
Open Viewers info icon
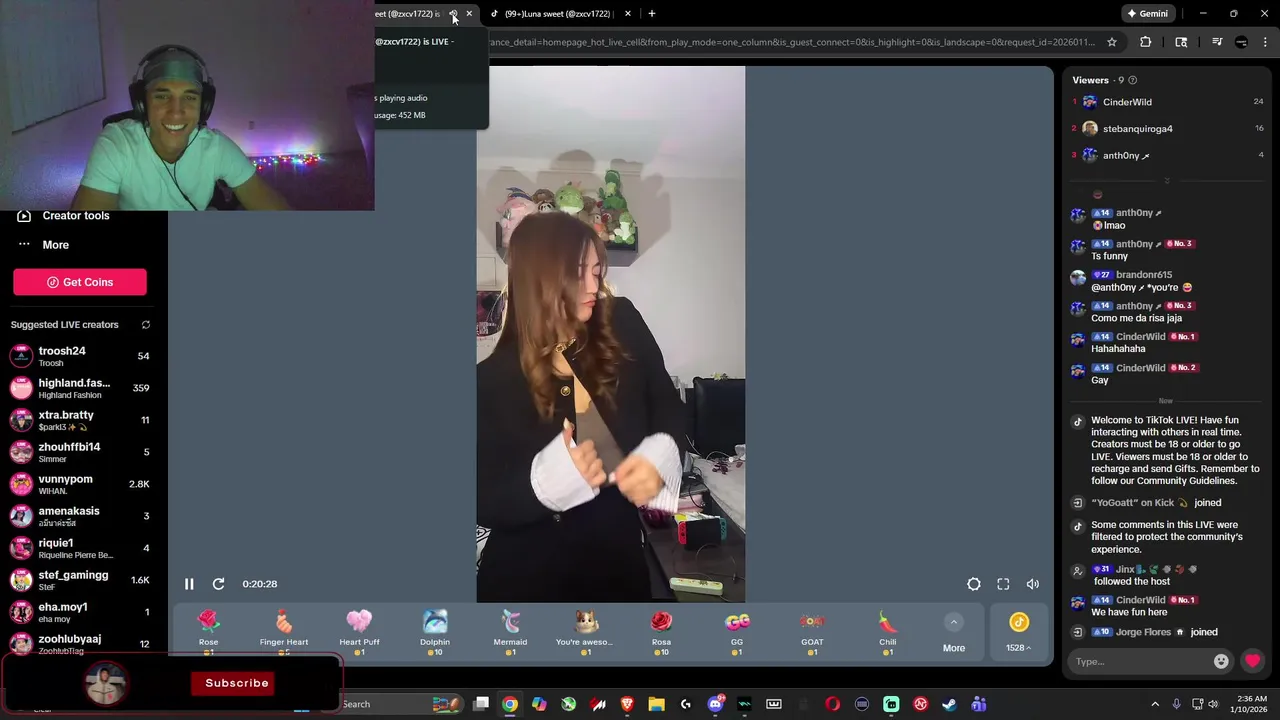coord(1132,80)
